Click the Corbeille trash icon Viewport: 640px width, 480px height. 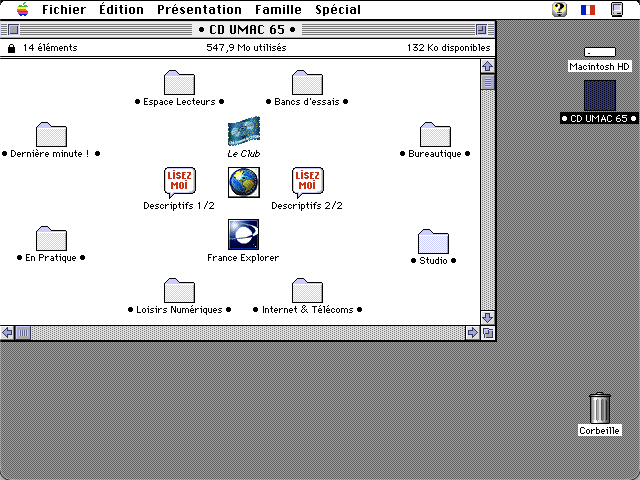[600, 408]
